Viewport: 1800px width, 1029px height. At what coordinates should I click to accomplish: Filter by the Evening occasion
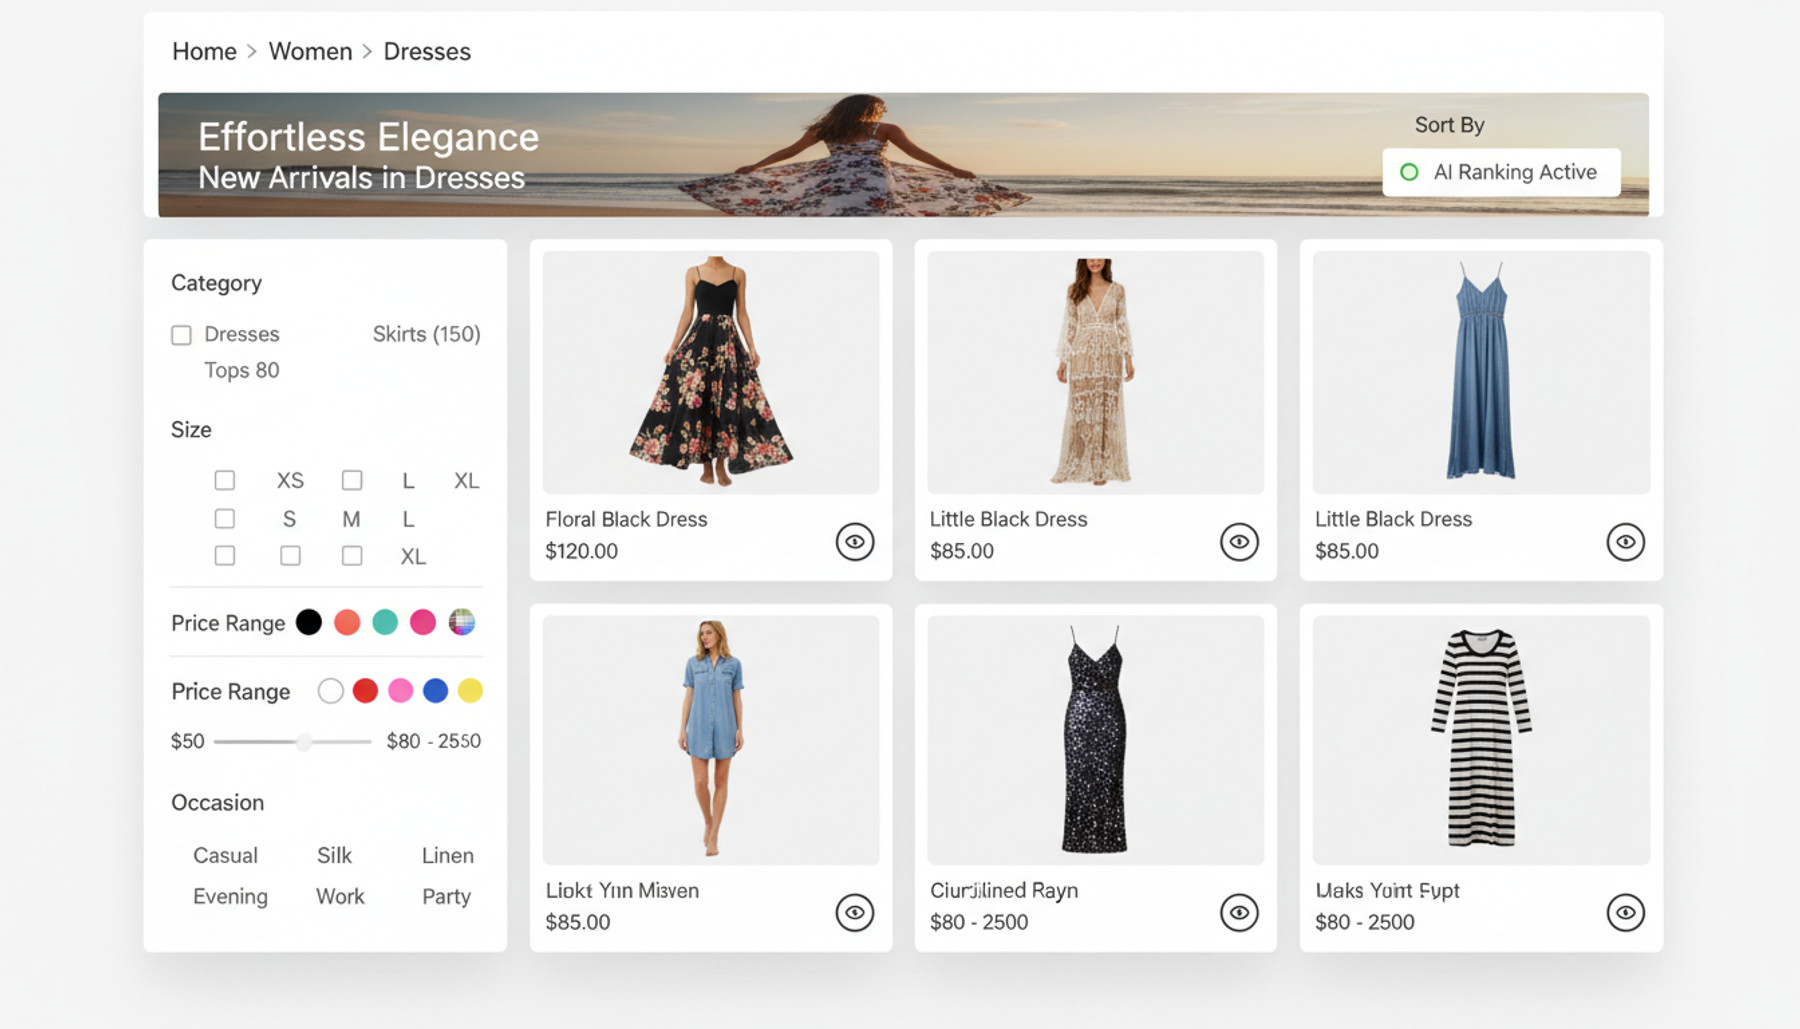(230, 896)
